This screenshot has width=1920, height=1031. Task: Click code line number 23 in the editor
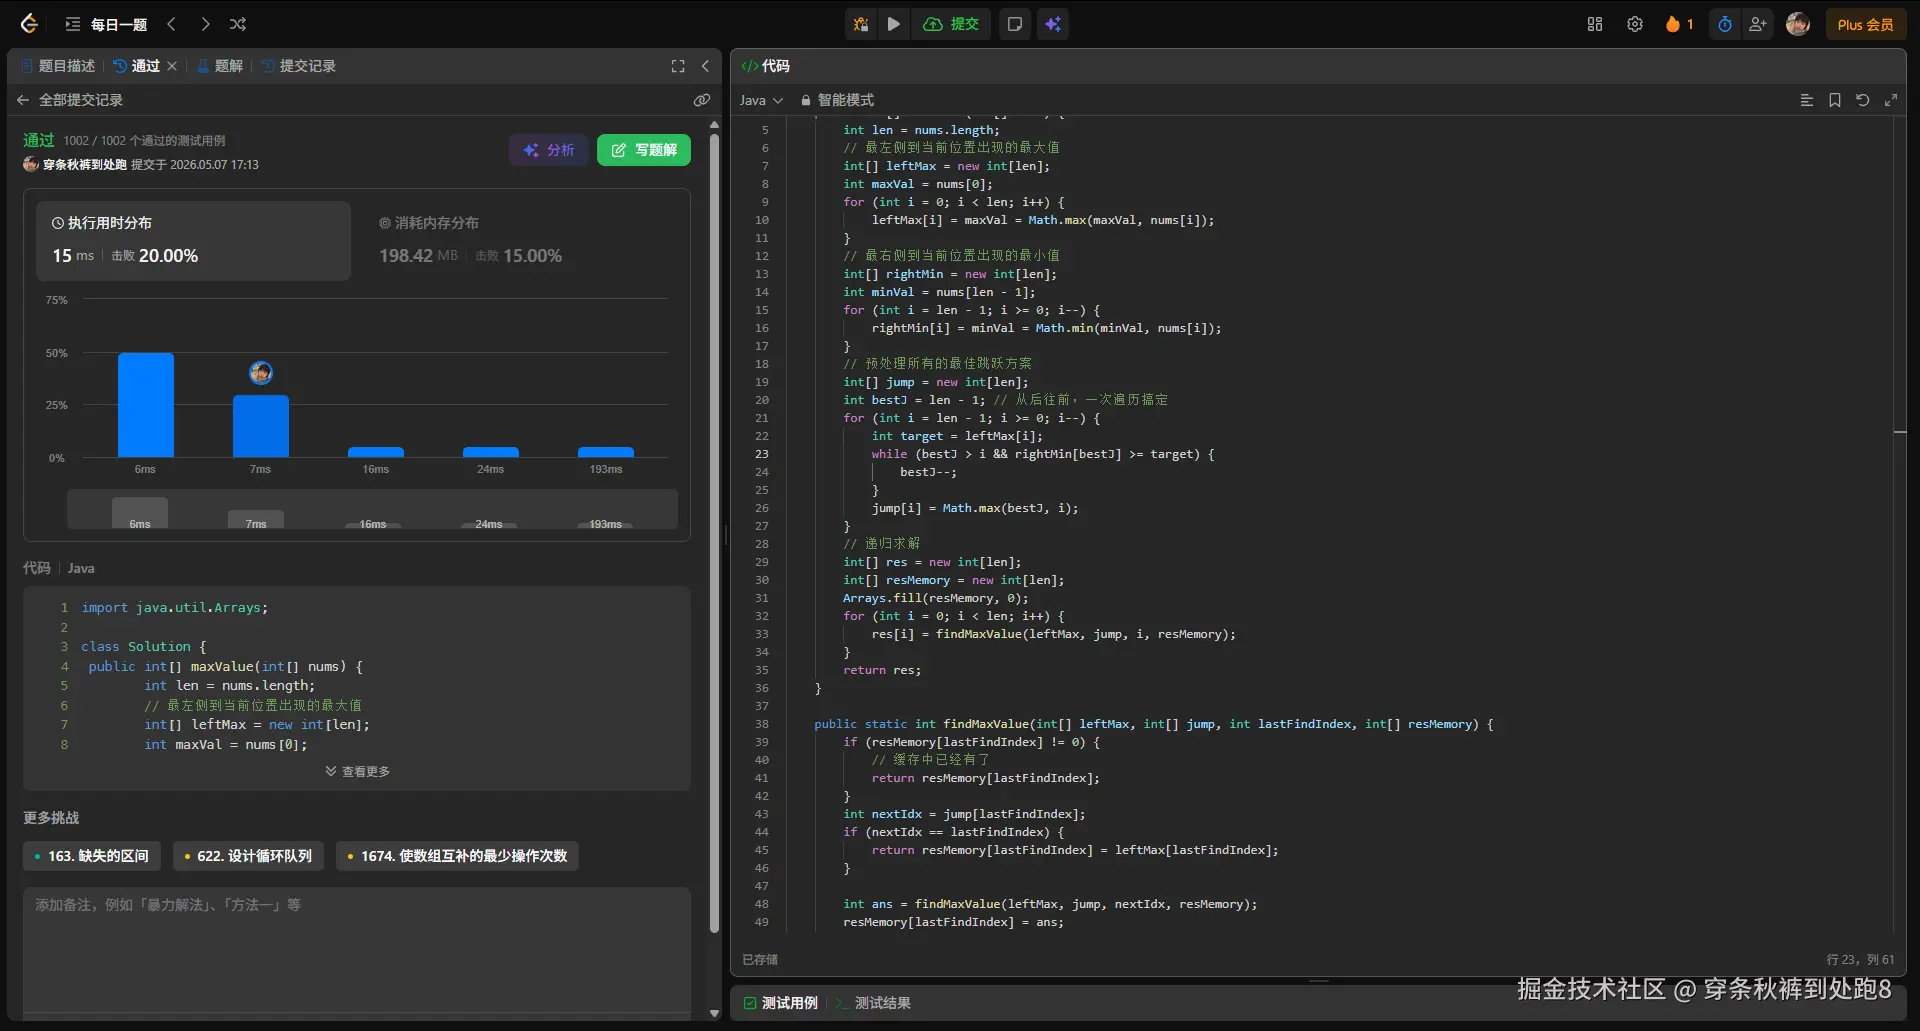click(762, 454)
